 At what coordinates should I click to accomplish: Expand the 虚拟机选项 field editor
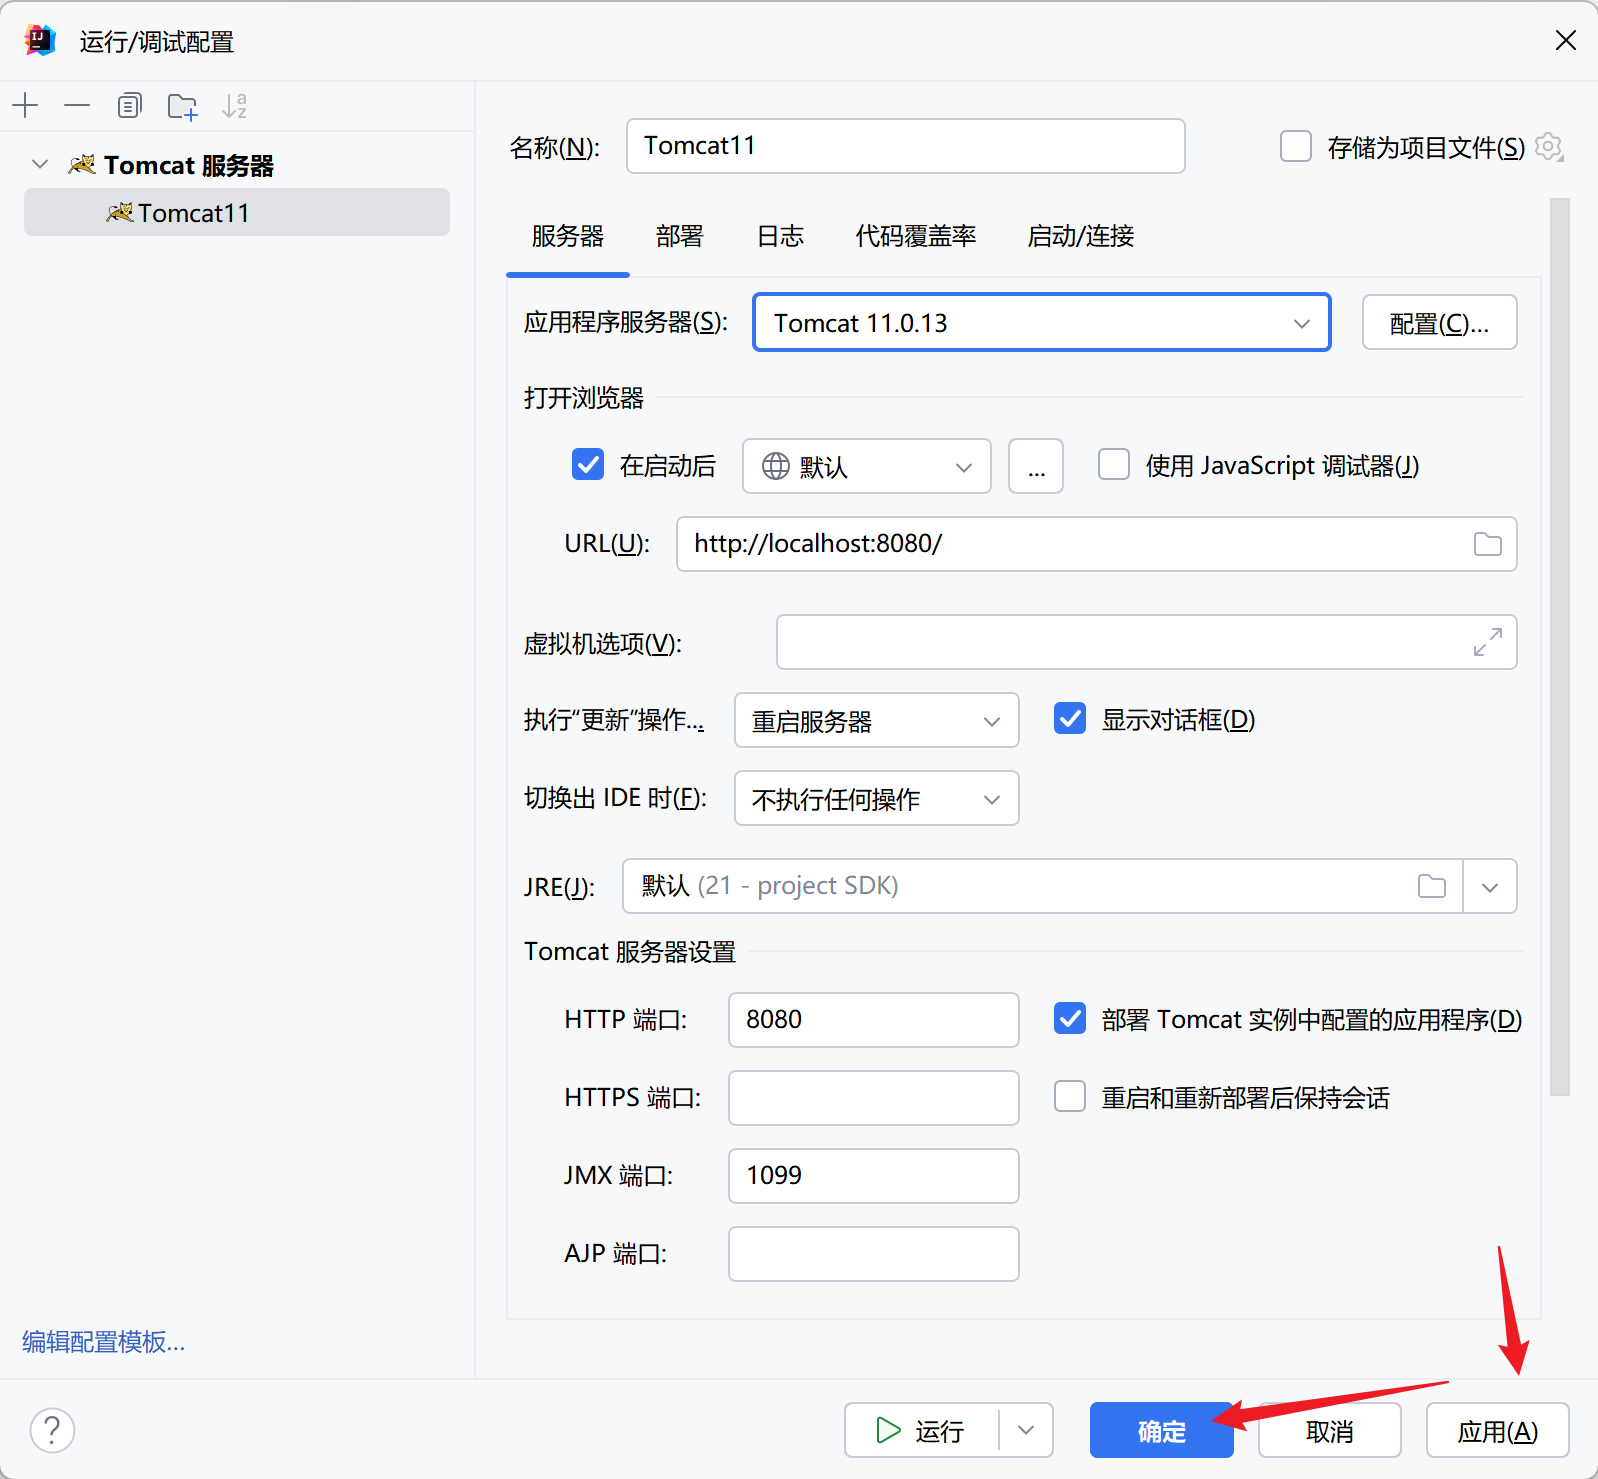(x=1488, y=642)
